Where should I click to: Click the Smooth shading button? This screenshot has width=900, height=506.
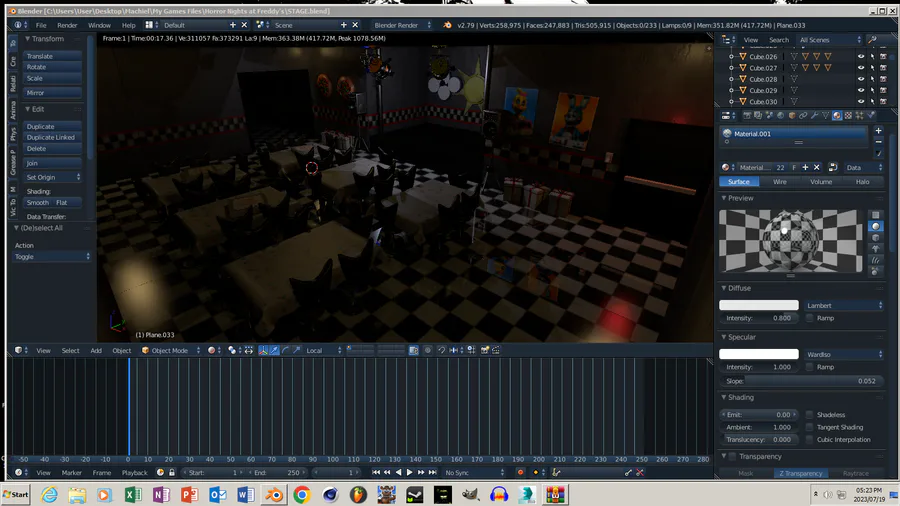point(38,203)
